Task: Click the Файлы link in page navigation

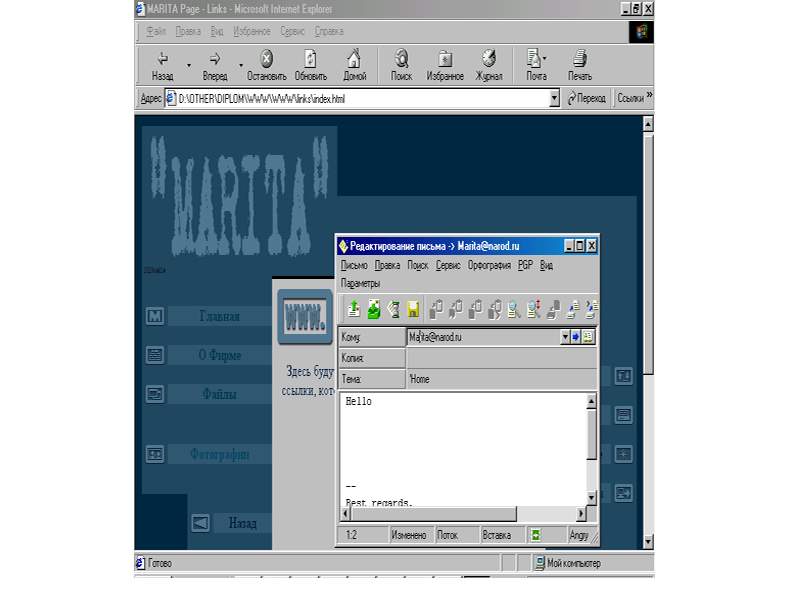Action: 220,394
